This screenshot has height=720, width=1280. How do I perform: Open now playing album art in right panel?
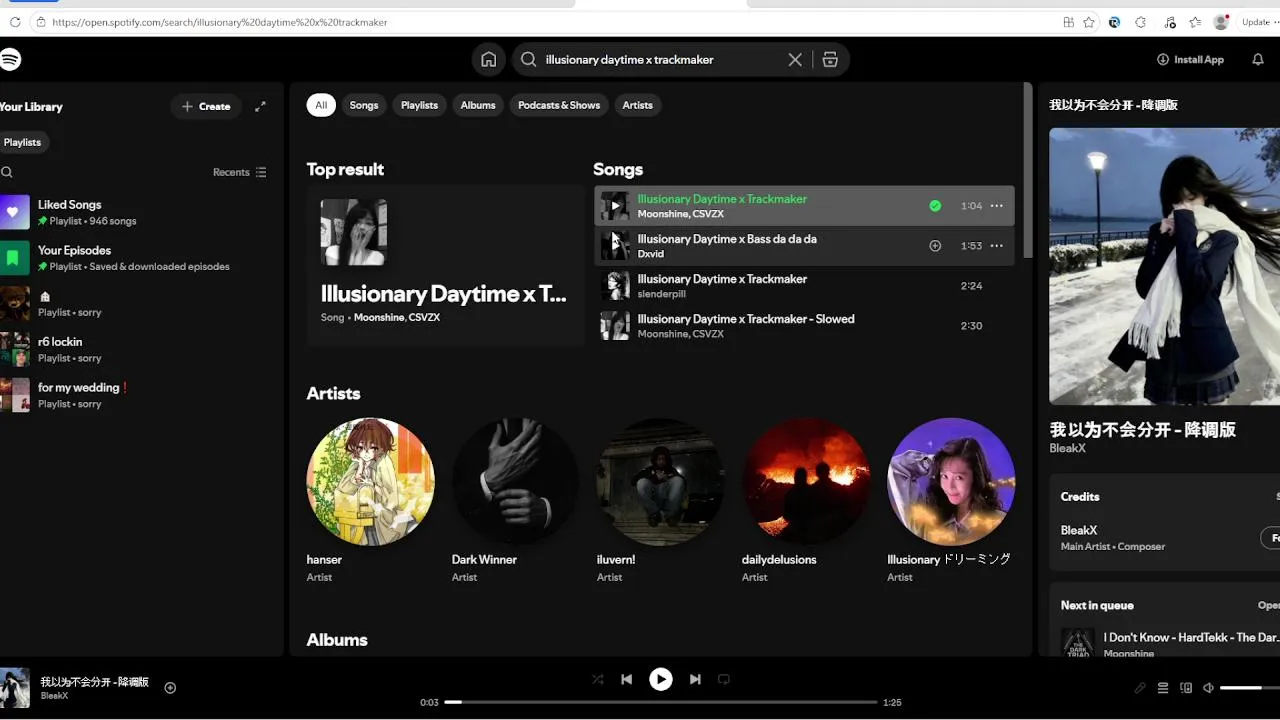point(1164,266)
